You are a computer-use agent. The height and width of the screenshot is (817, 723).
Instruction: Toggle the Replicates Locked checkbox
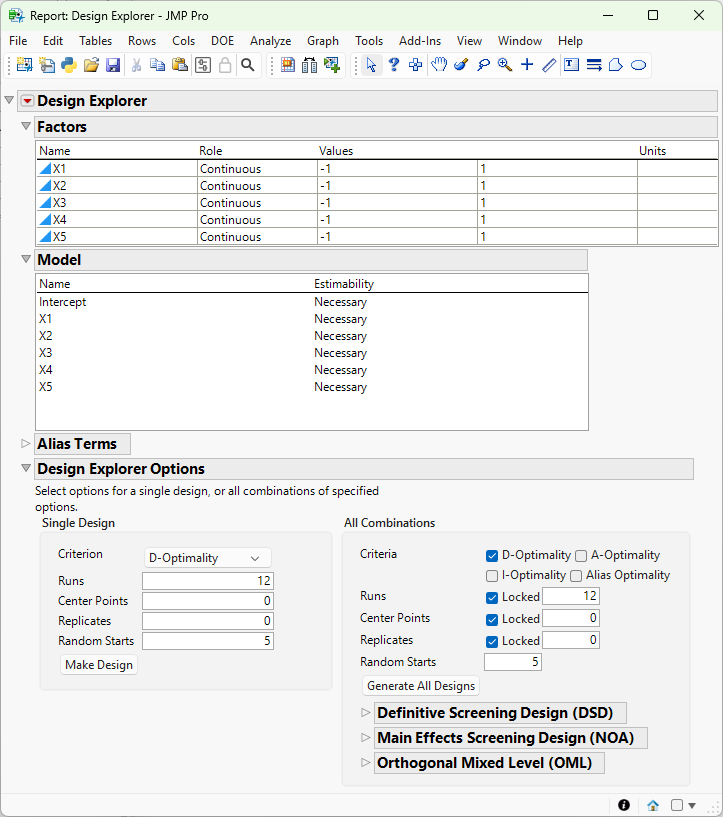pos(492,641)
